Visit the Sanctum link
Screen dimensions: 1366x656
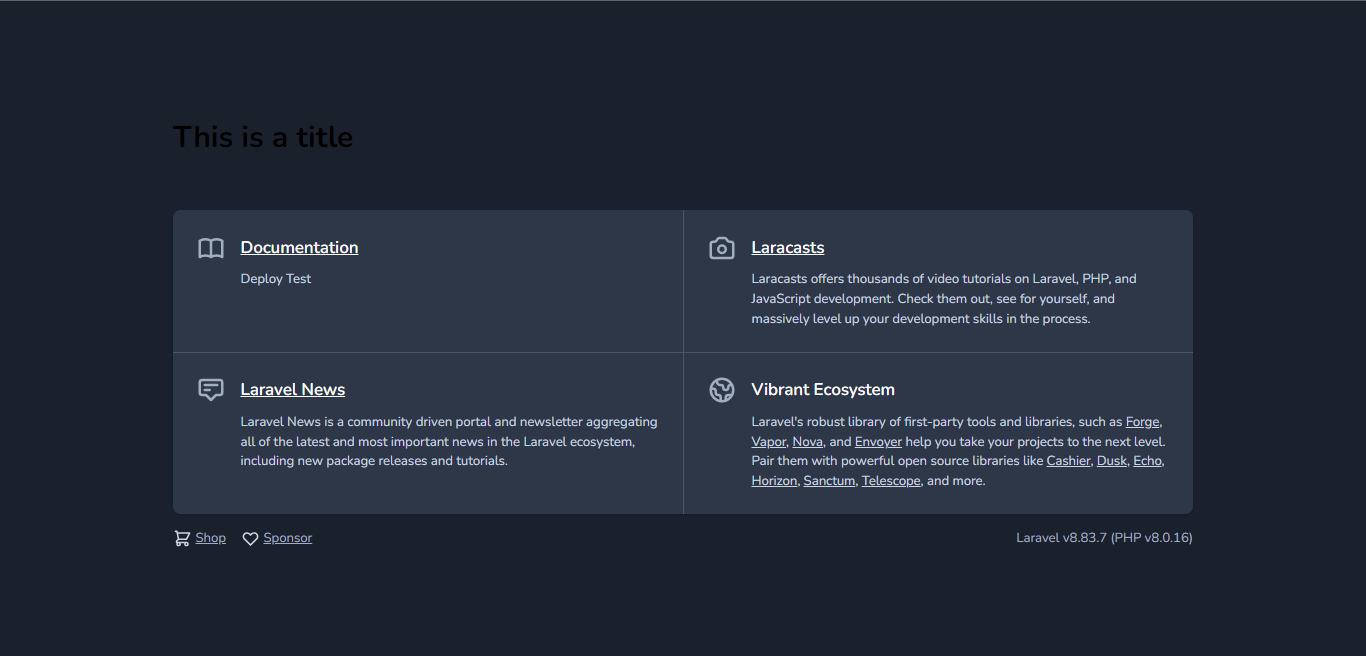[830, 481]
